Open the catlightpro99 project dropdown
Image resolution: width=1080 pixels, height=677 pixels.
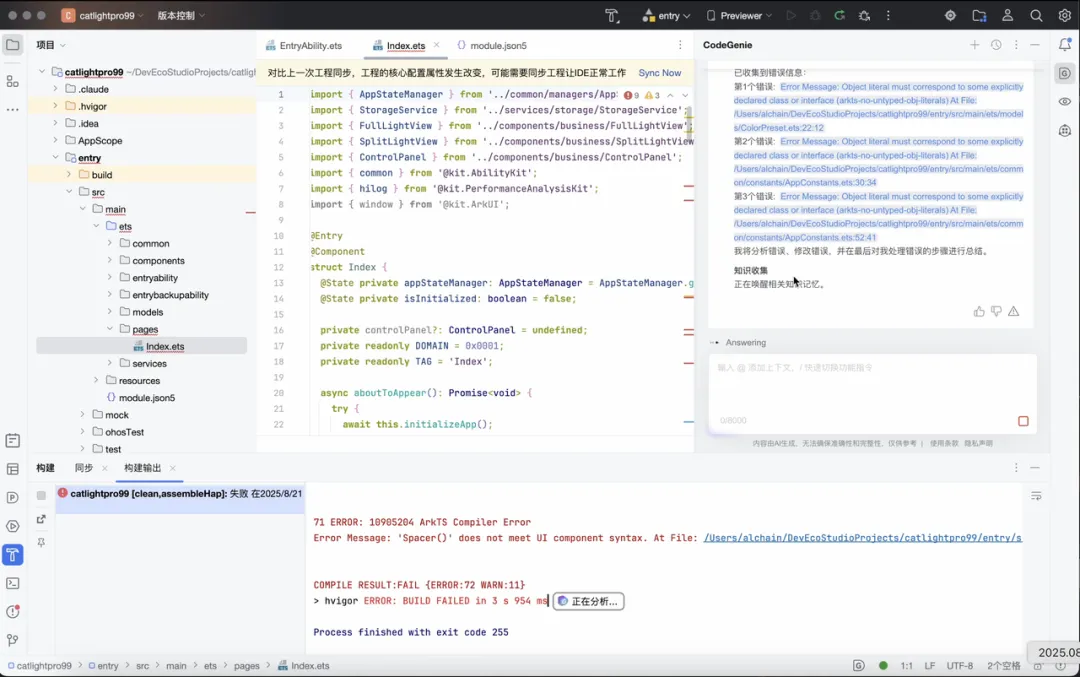pos(103,16)
